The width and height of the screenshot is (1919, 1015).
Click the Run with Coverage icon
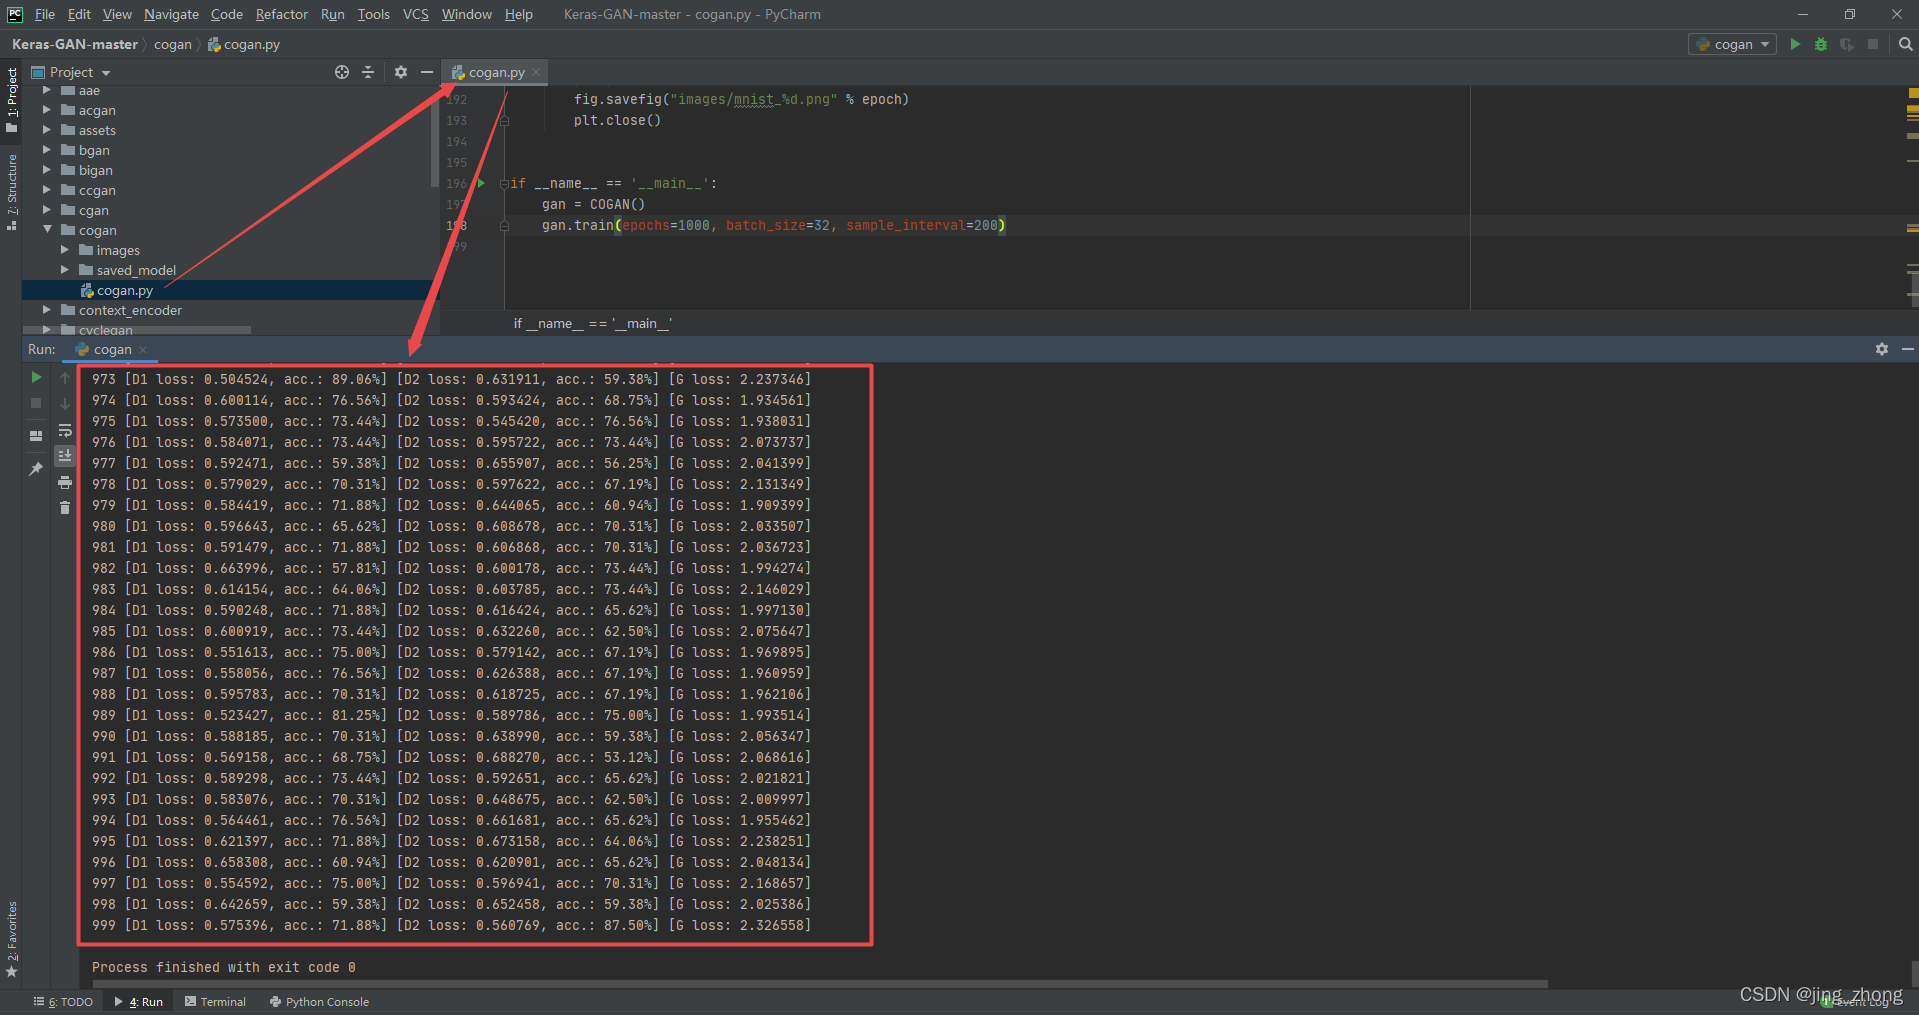tap(1847, 44)
